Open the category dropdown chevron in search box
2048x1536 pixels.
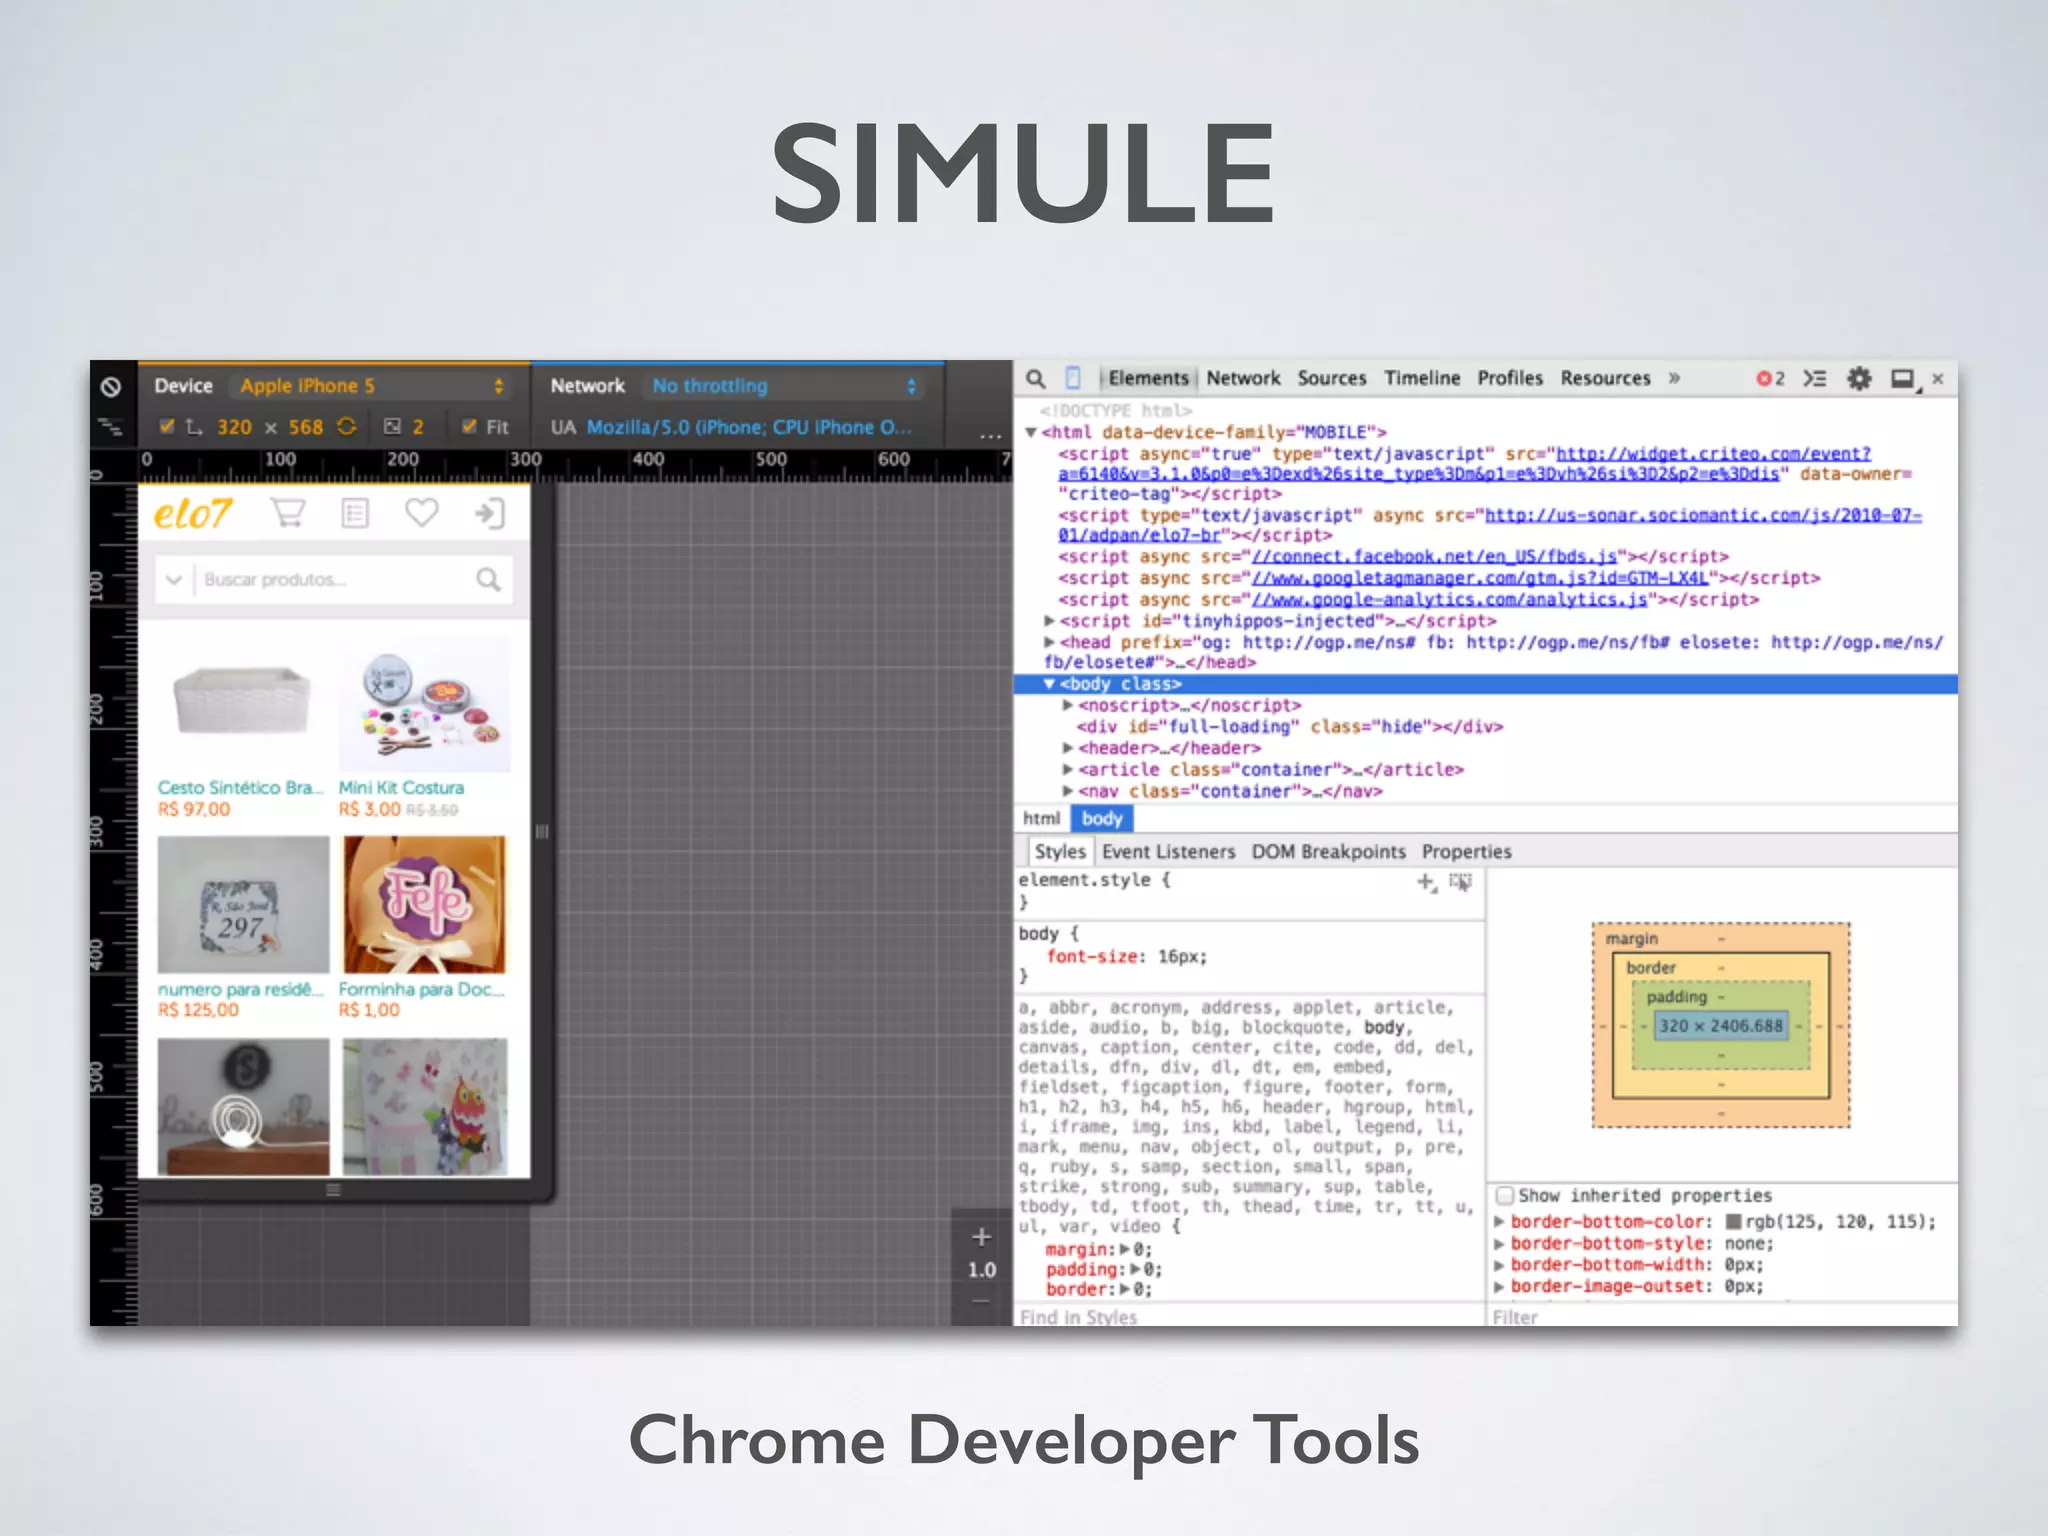(x=173, y=579)
